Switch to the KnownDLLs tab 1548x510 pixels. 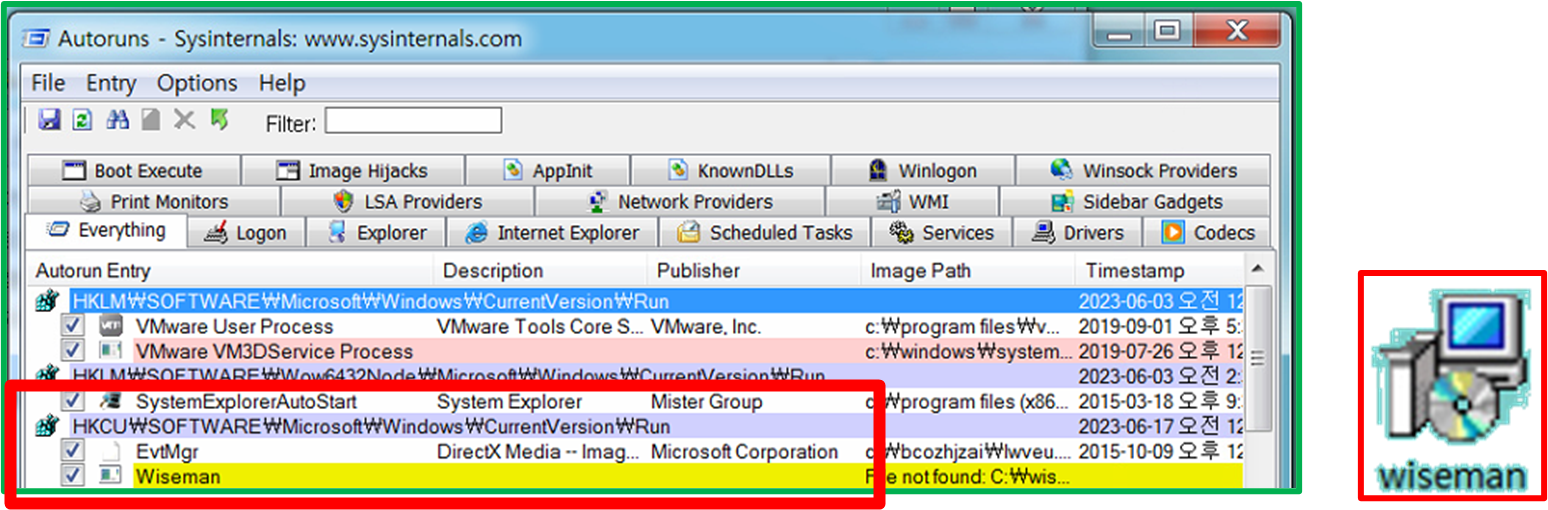point(730,171)
